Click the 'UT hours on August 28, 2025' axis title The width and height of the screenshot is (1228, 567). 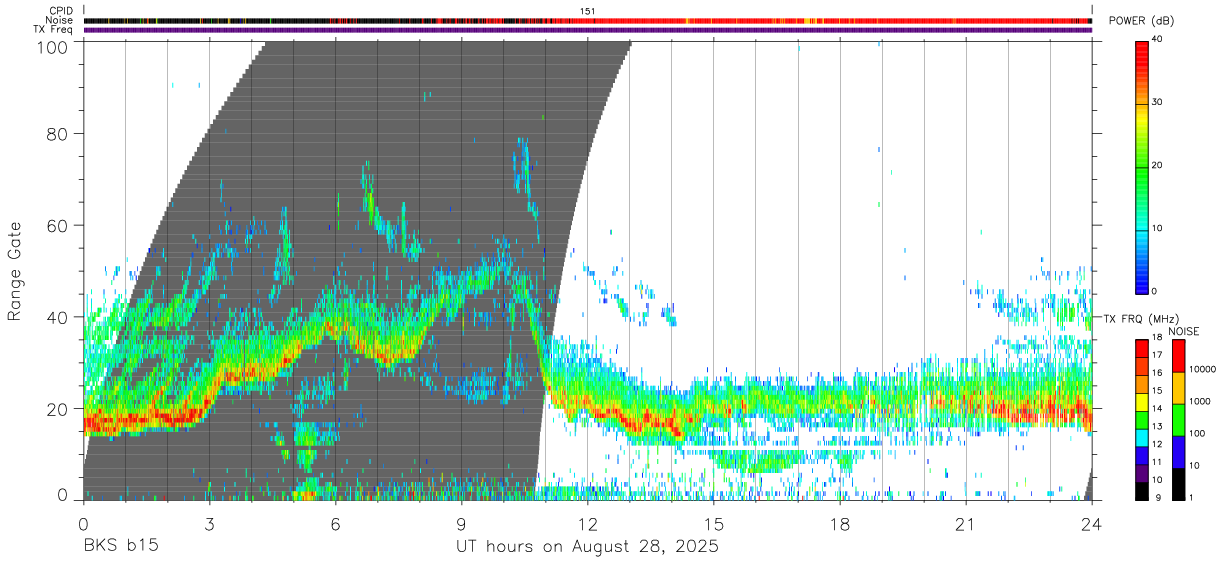pyautogui.click(x=587, y=547)
